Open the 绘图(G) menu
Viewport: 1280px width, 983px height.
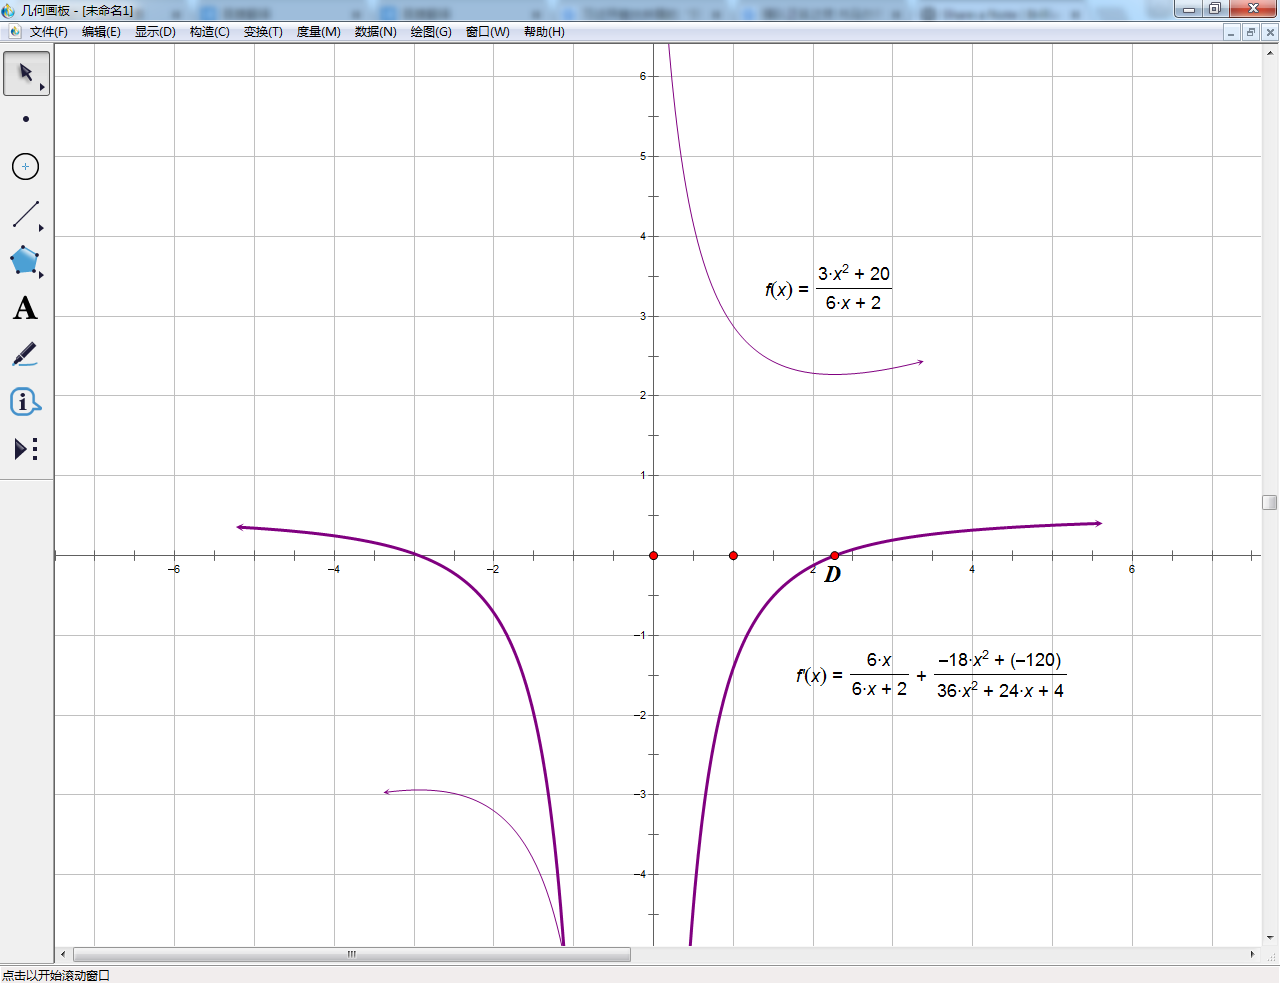point(429,31)
